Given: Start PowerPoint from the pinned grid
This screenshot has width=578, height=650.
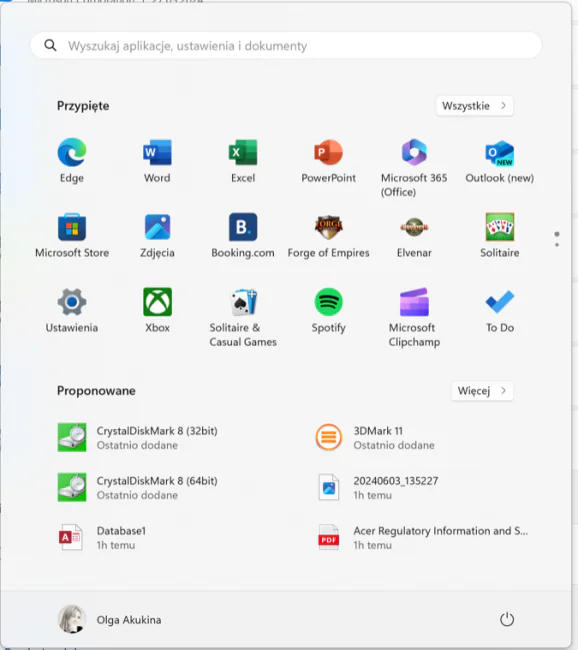Looking at the screenshot, I should (x=328, y=160).
